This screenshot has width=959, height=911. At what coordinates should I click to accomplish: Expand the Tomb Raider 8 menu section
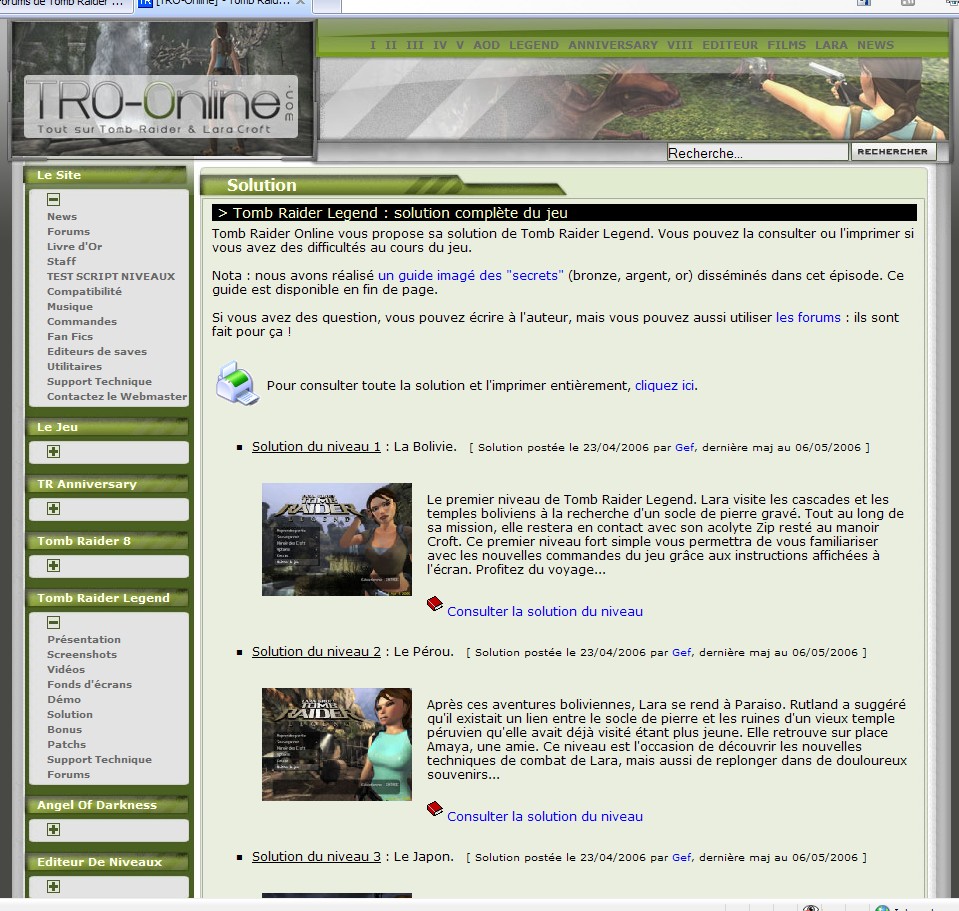pyautogui.click(x=54, y=566)
